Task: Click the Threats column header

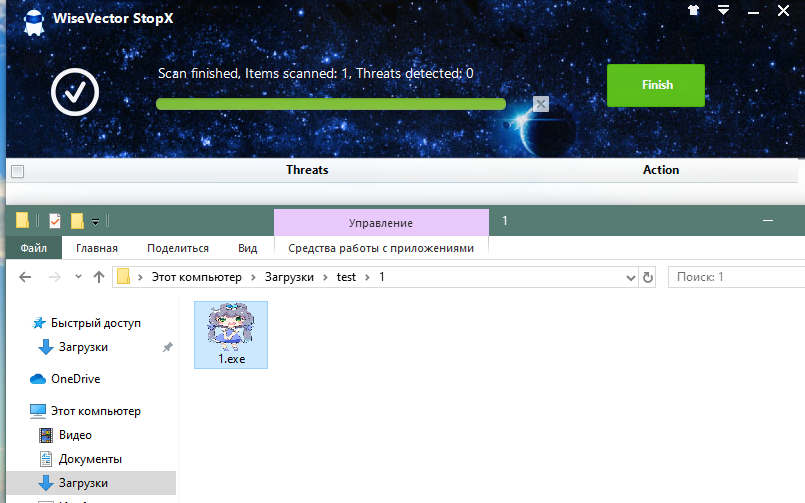Action: (x=307, y=170)
